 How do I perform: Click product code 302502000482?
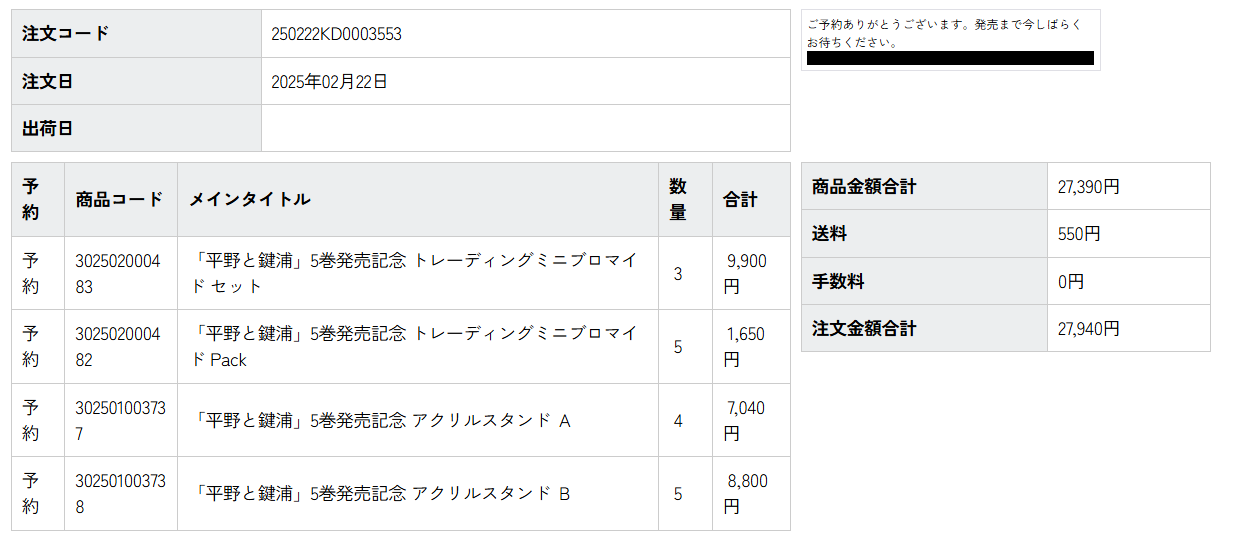click(118, 347)
